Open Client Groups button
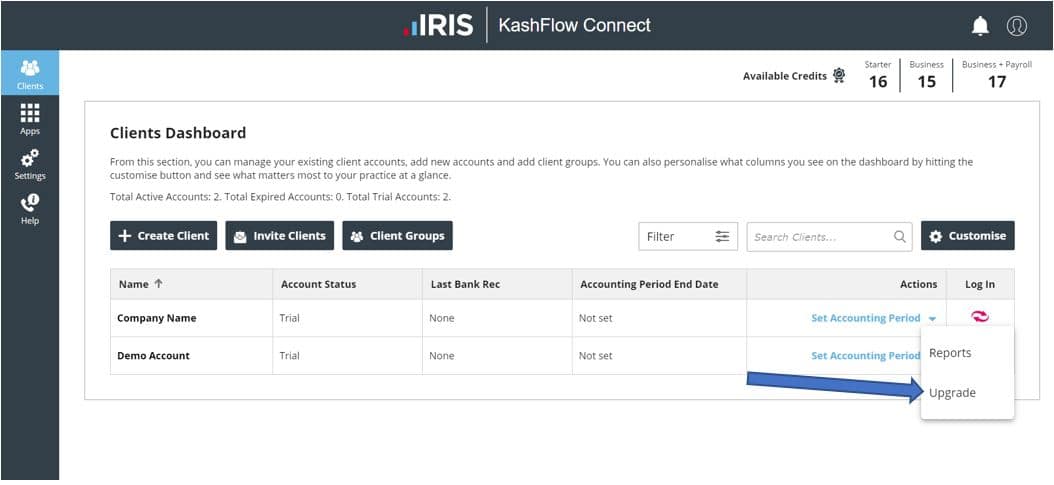This screenshot has height=485, width=1054. (x=397, y=236)
